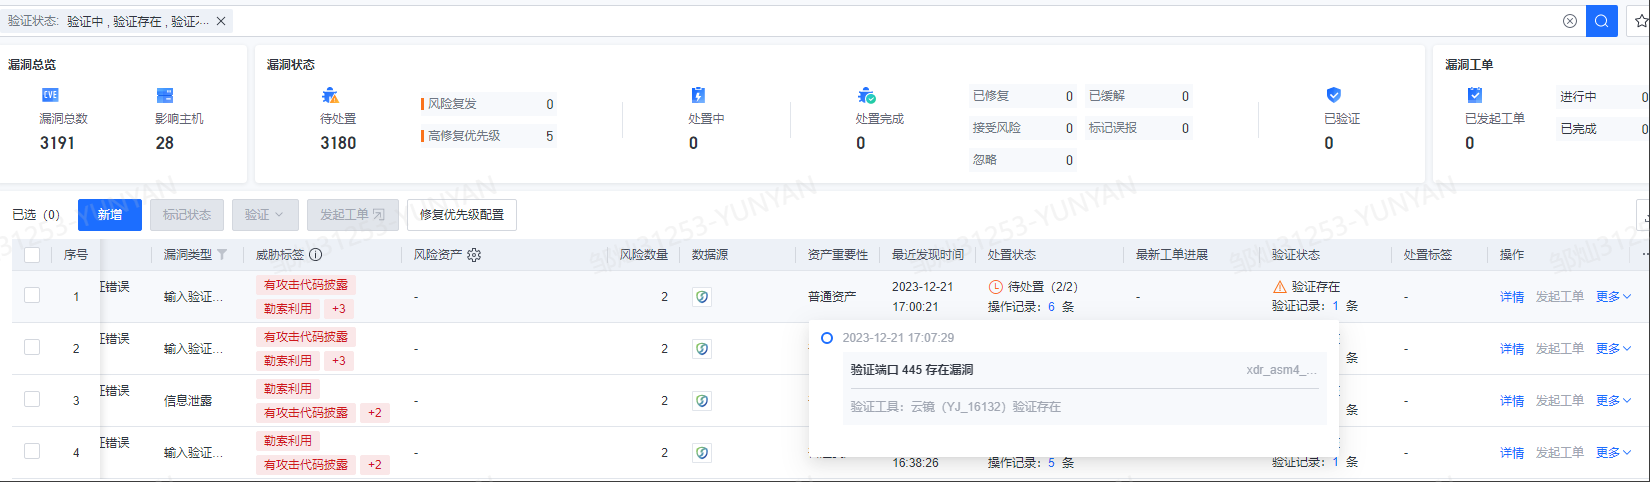Viewport: 1650px width, 482px height.
Task: Click the blue search magnifier button
Action: tap(1601, 21)
